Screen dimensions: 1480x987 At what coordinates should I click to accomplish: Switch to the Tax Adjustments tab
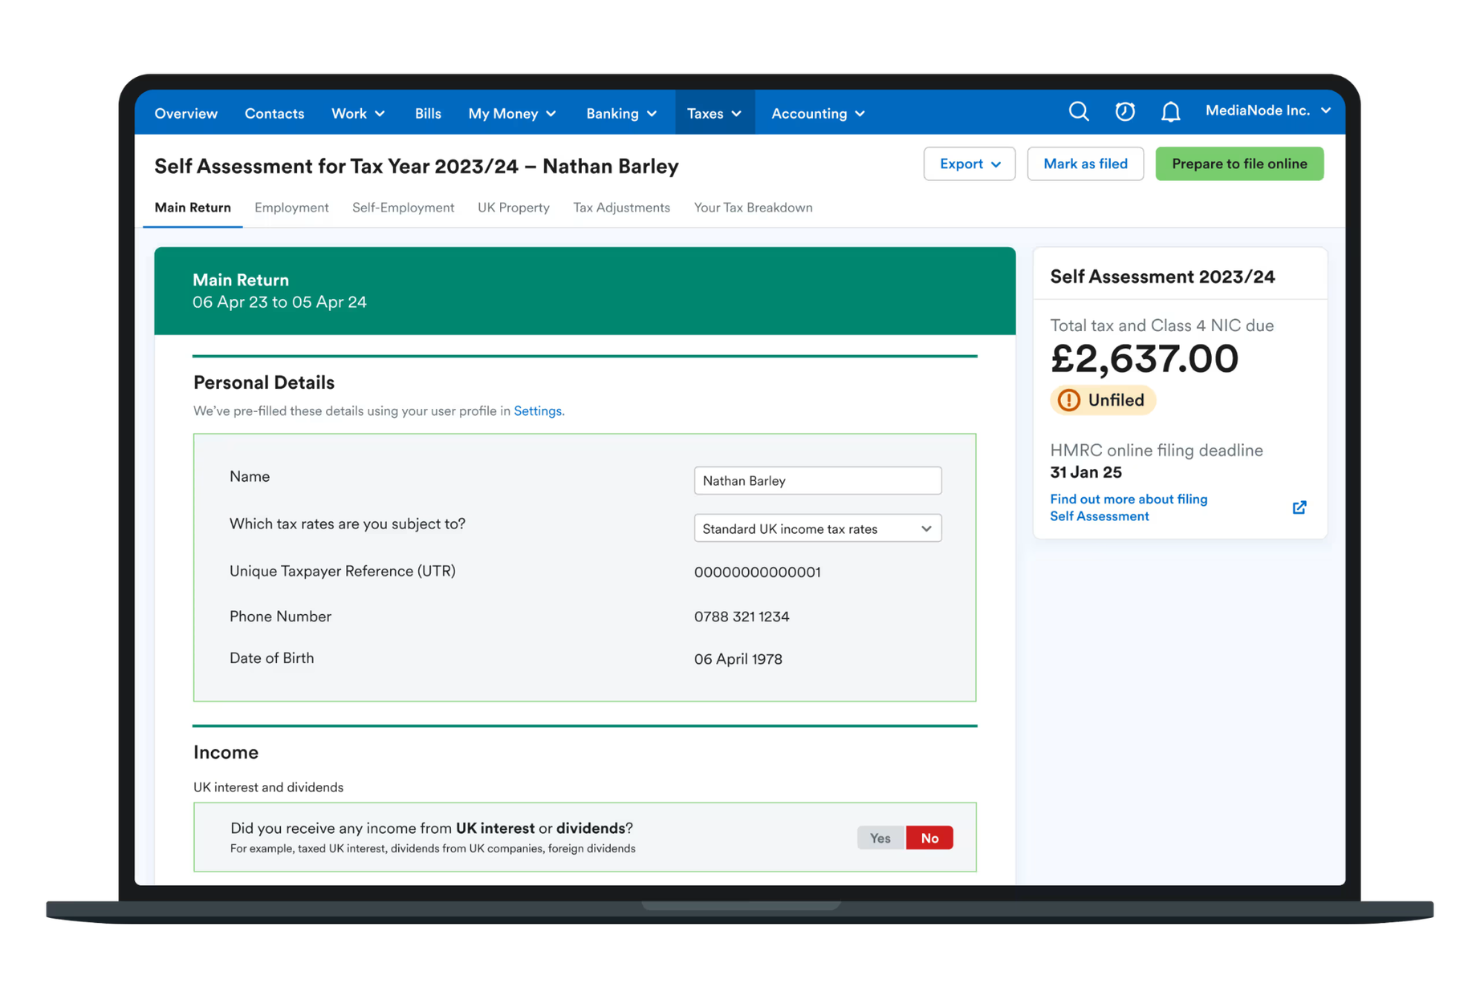[621, 208]
